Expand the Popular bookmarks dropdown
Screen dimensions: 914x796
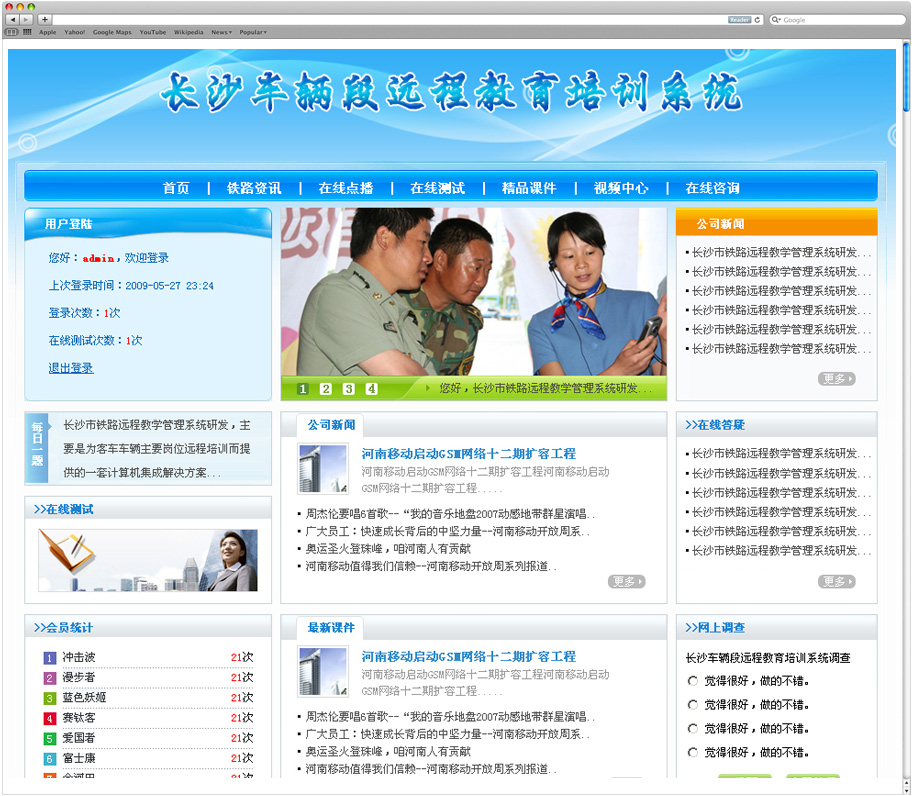(253, 32)
